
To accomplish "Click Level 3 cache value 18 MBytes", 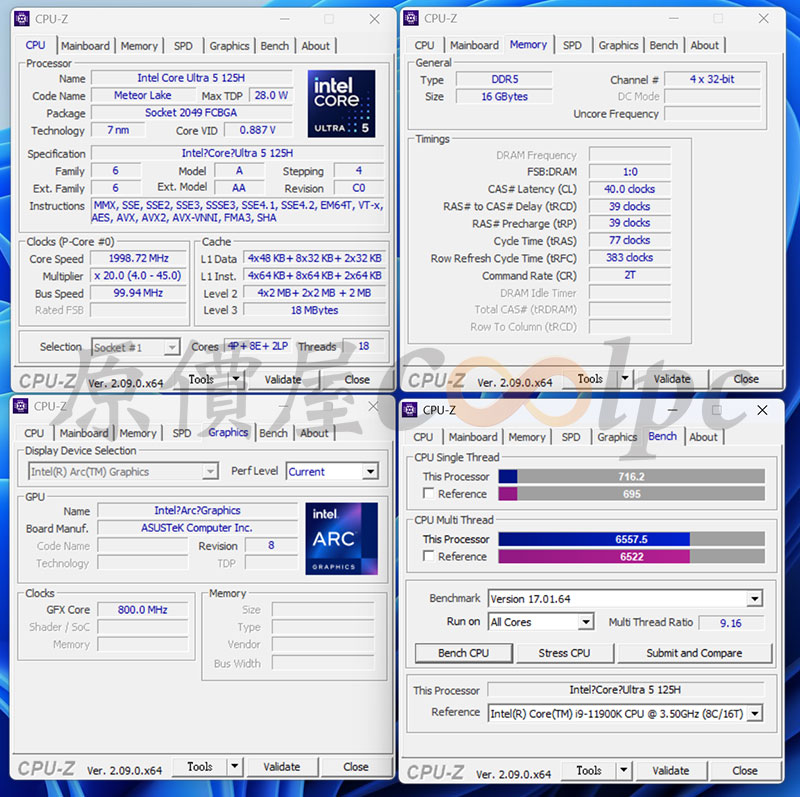I will [314, 310].
